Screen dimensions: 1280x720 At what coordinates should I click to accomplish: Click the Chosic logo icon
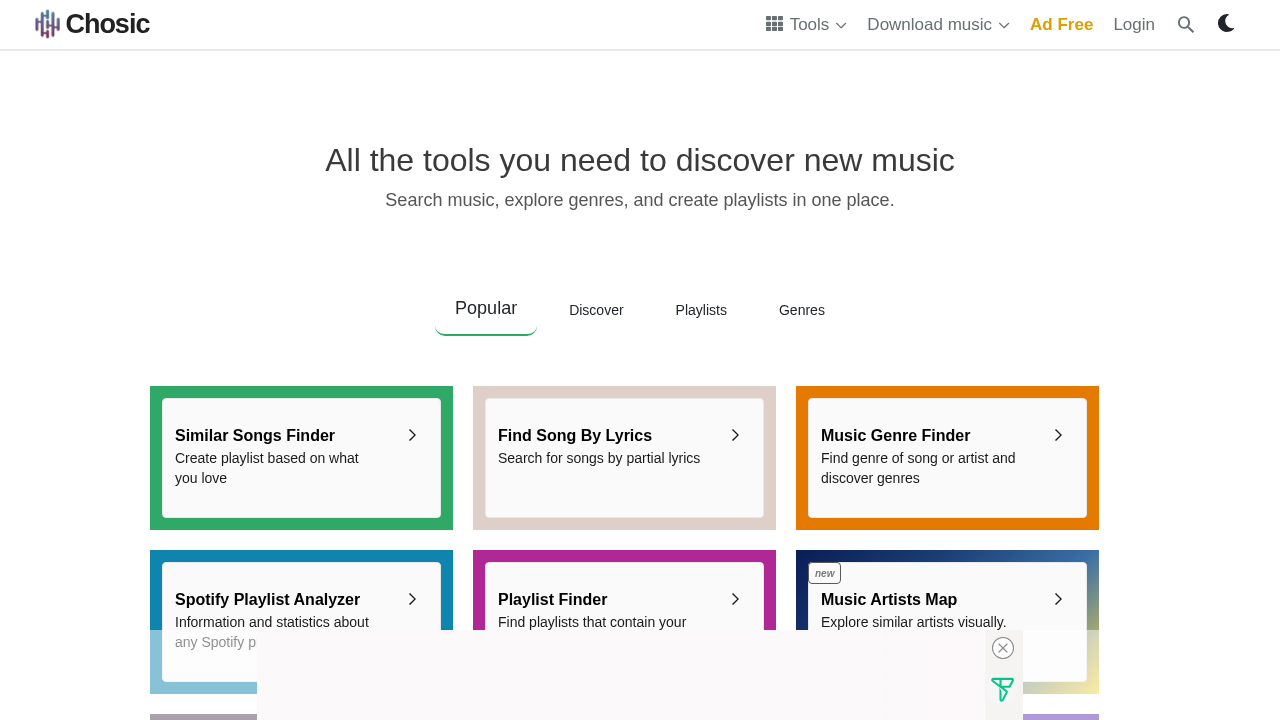(x=47, y=24)
